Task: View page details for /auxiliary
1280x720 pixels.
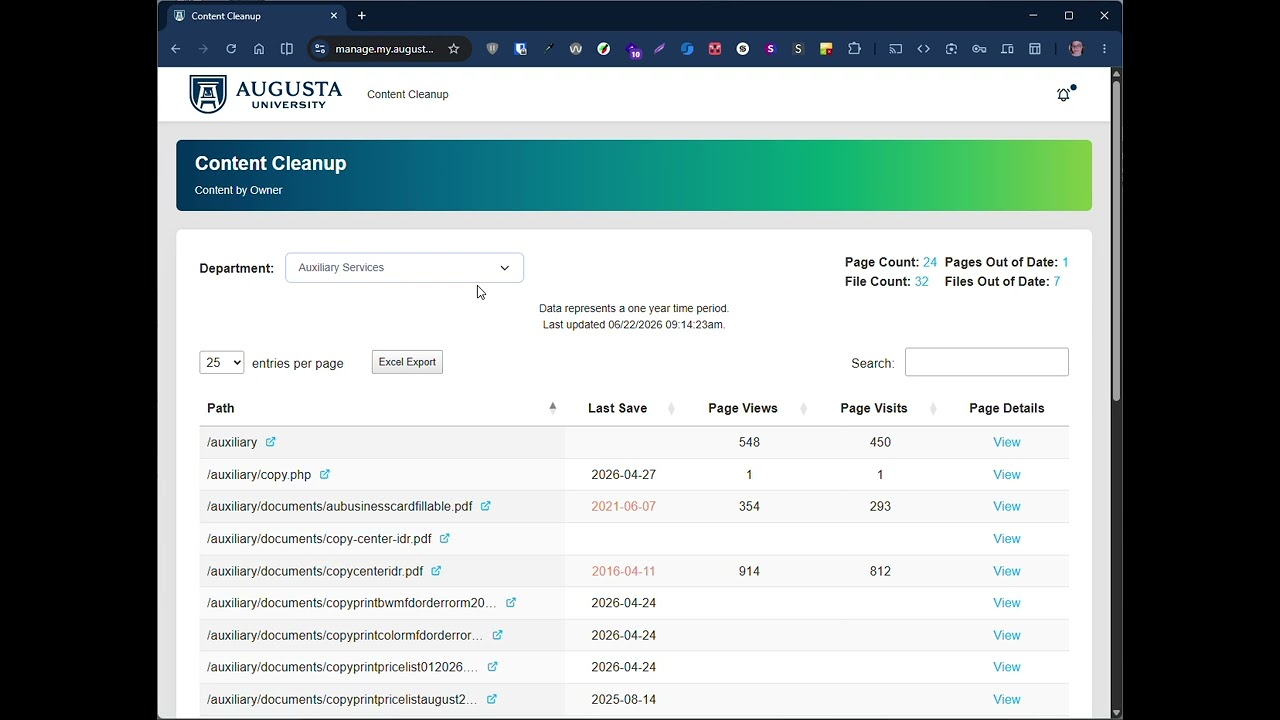Action: click(x=1007, y=442)
